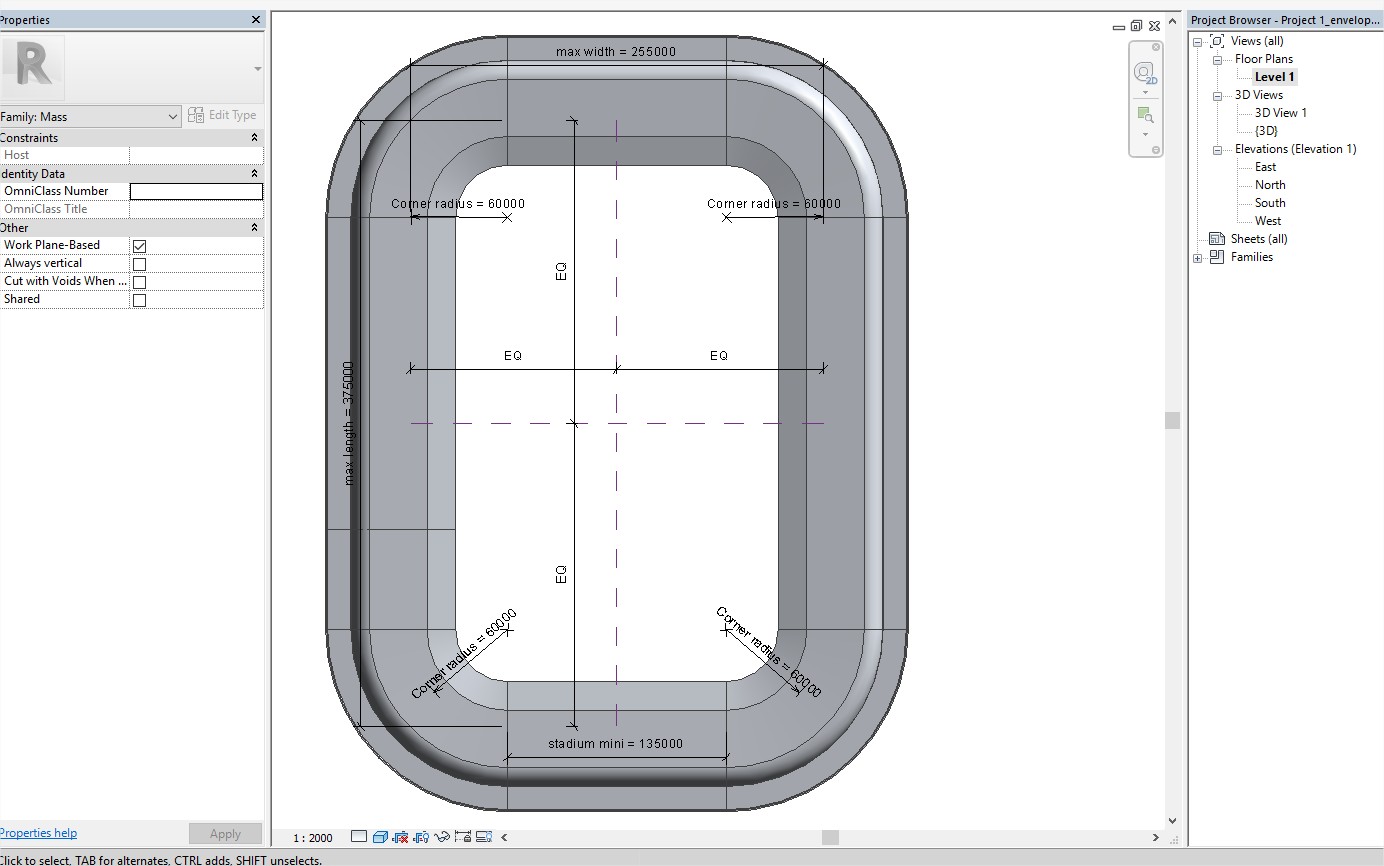Screen dimensions: 1384x866
Task: Collapse the 3D Views node
Action: pyautogui.click(x=1218, y=96)
